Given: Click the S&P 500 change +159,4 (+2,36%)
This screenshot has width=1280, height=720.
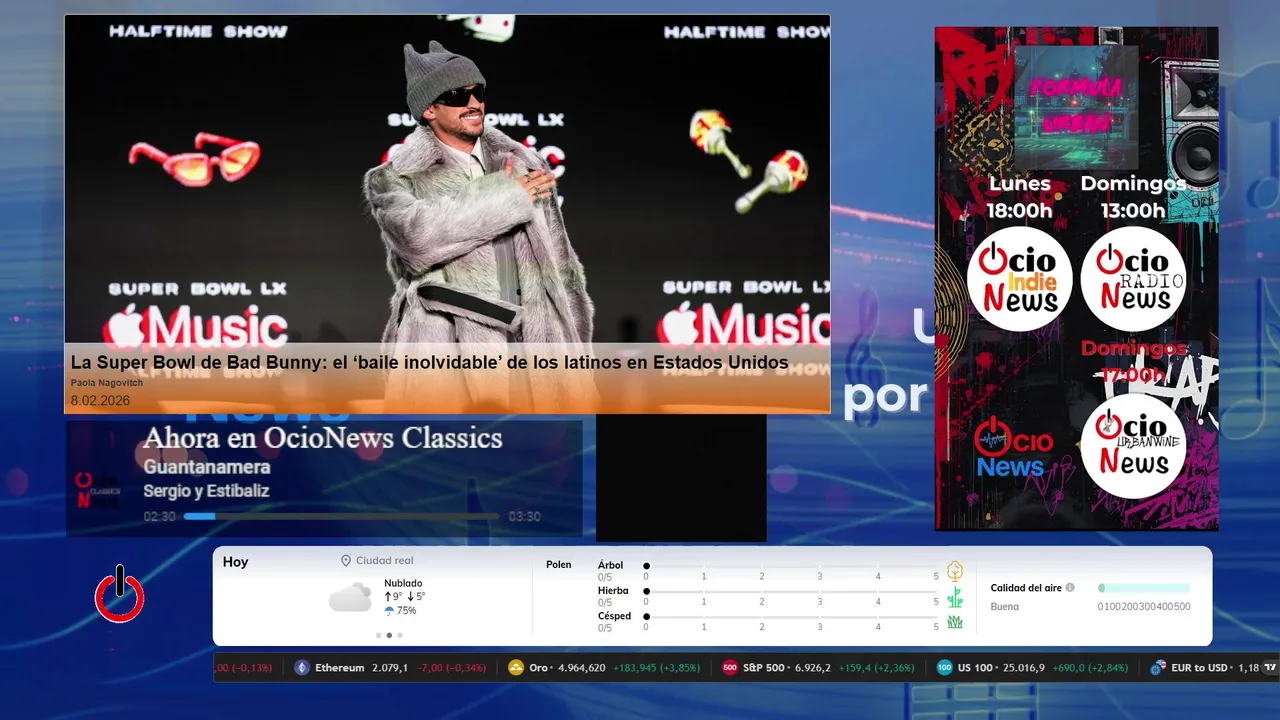Looking at the screenshot, I should pyautogui.click(x=876, y=668).
